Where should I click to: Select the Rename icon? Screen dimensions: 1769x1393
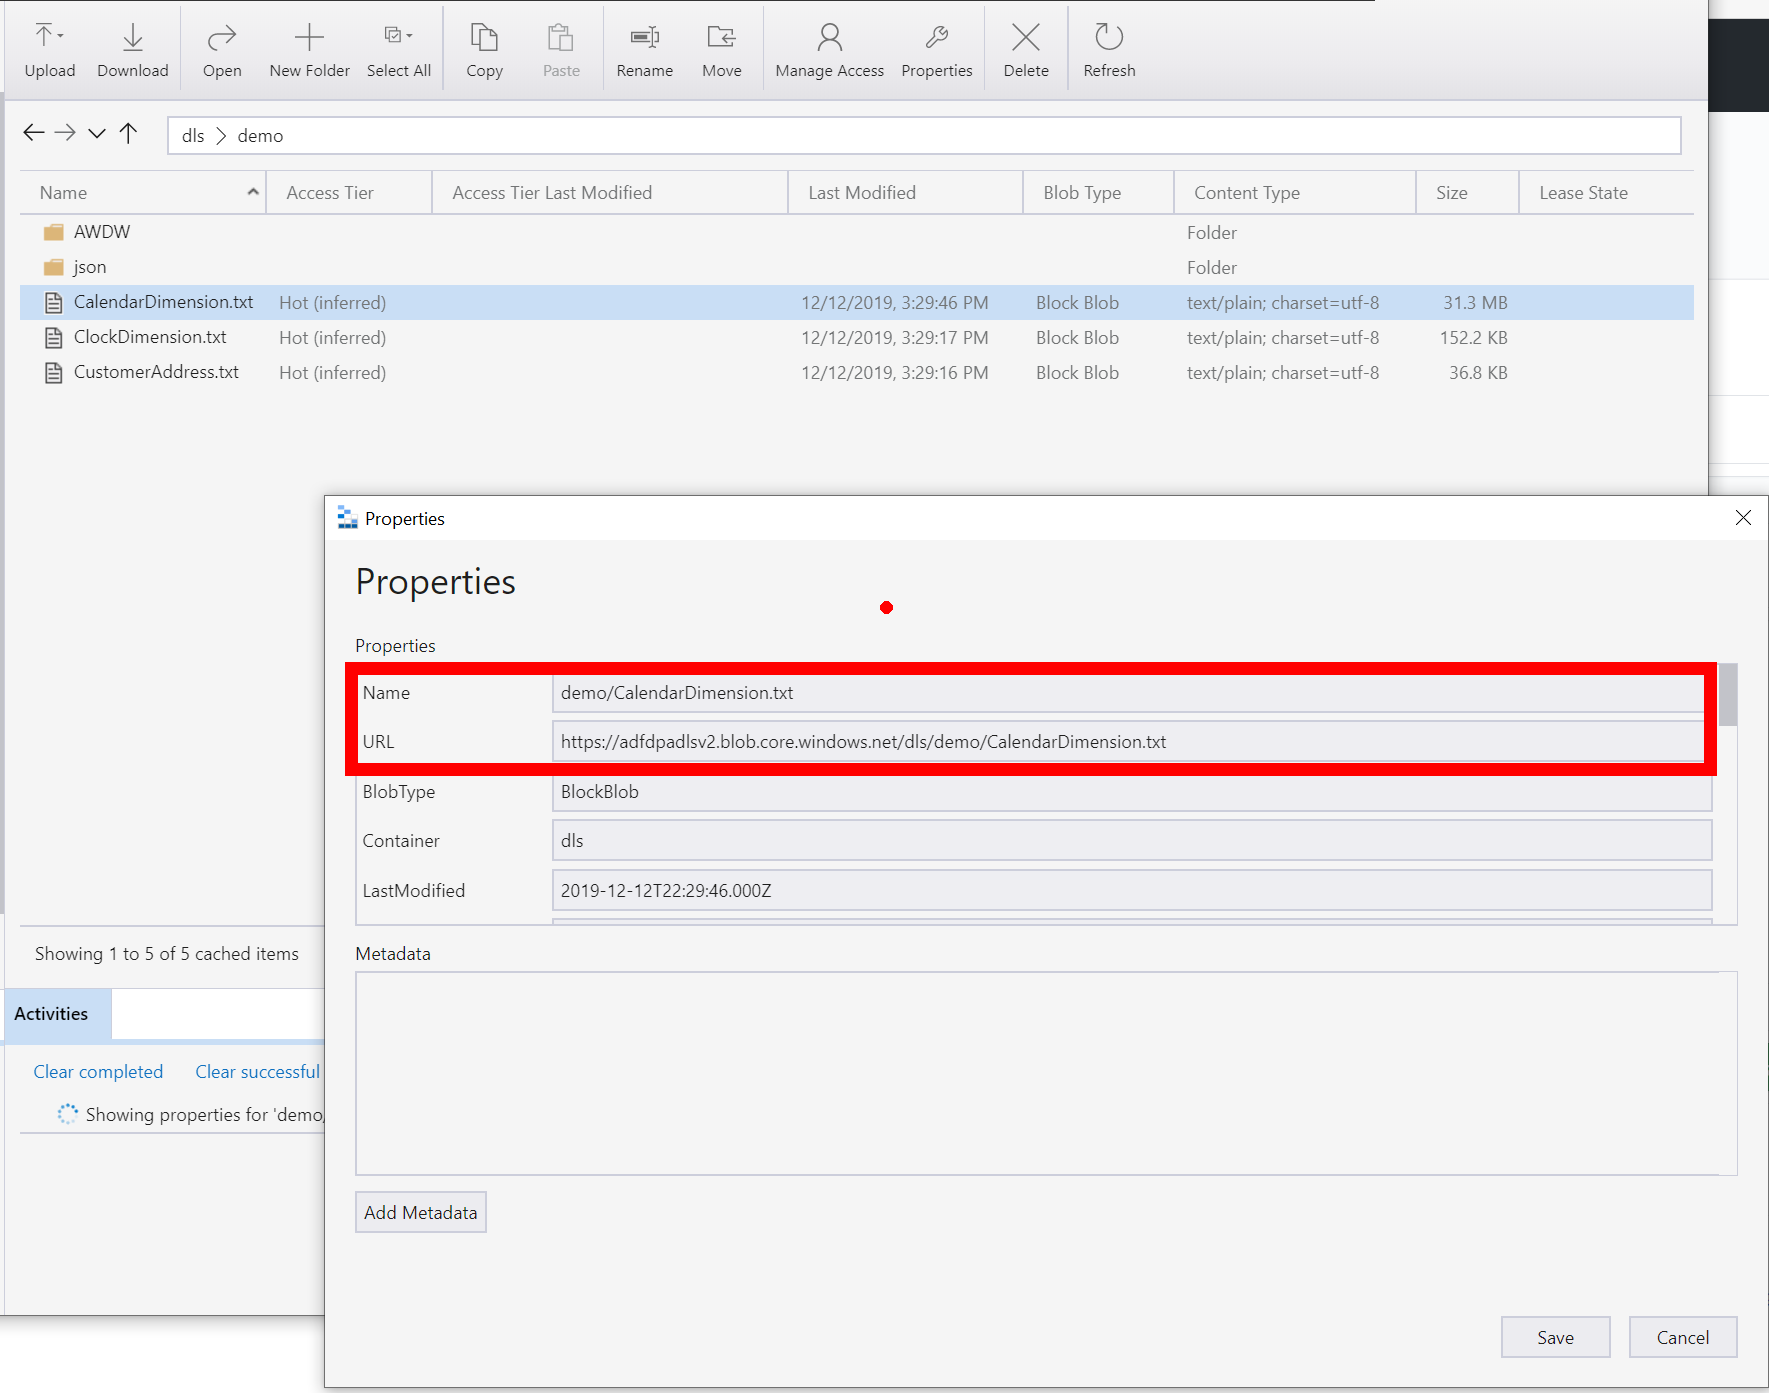click(644, 35)
